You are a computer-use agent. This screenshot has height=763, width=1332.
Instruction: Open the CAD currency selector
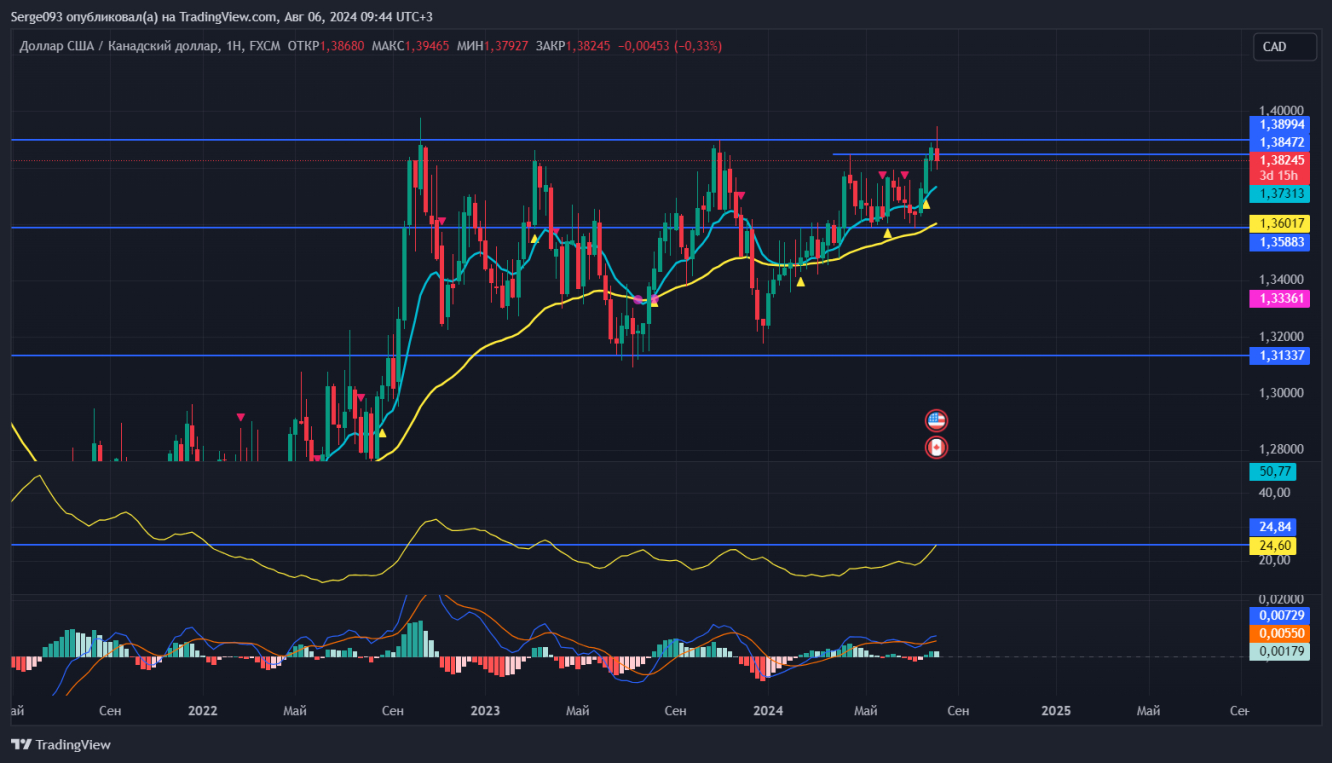click(1285, 46)
